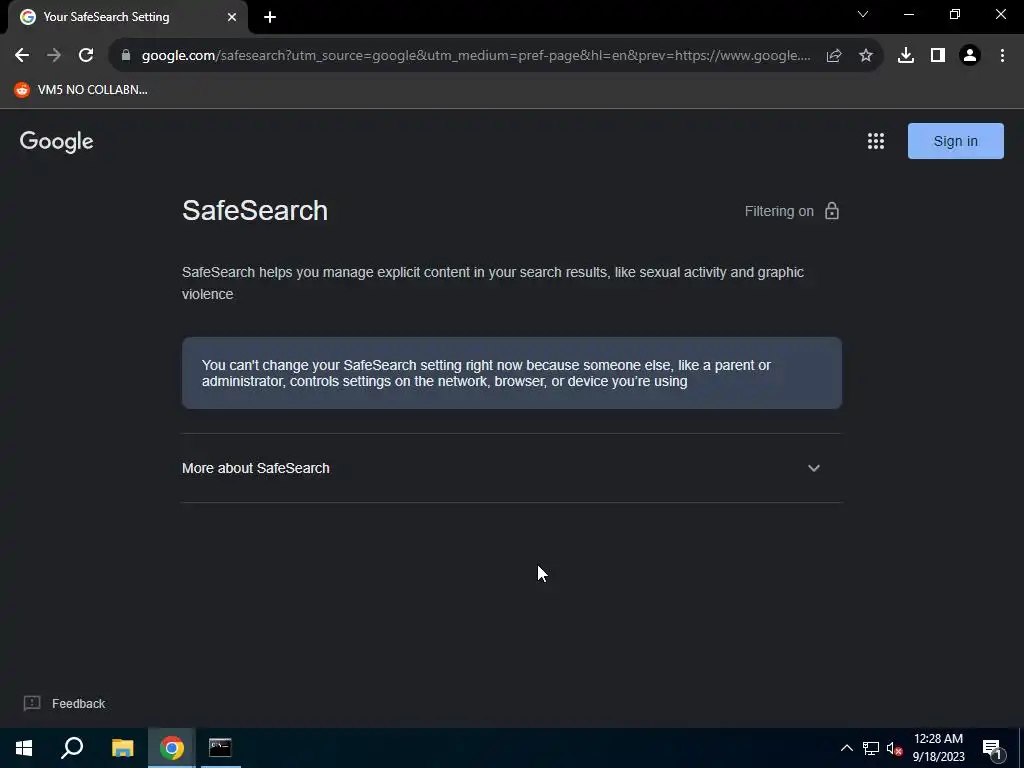Click the SafeSearch heading
This screenshot has height=768, width=1024.
pyautogui.click(x=255, y=210)
